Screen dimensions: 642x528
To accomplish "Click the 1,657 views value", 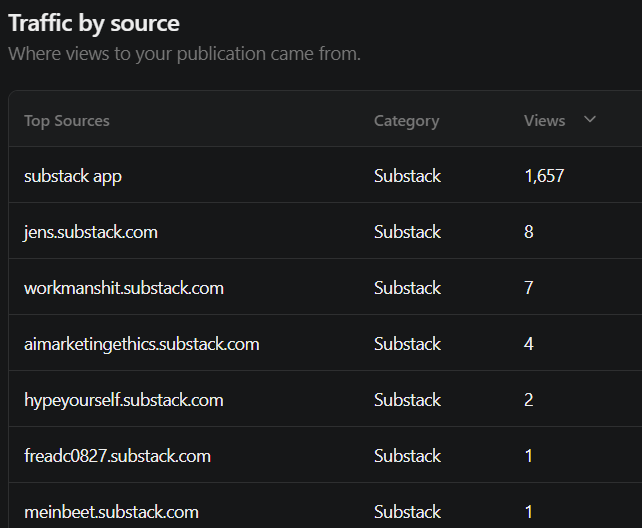I will (544, 176).
